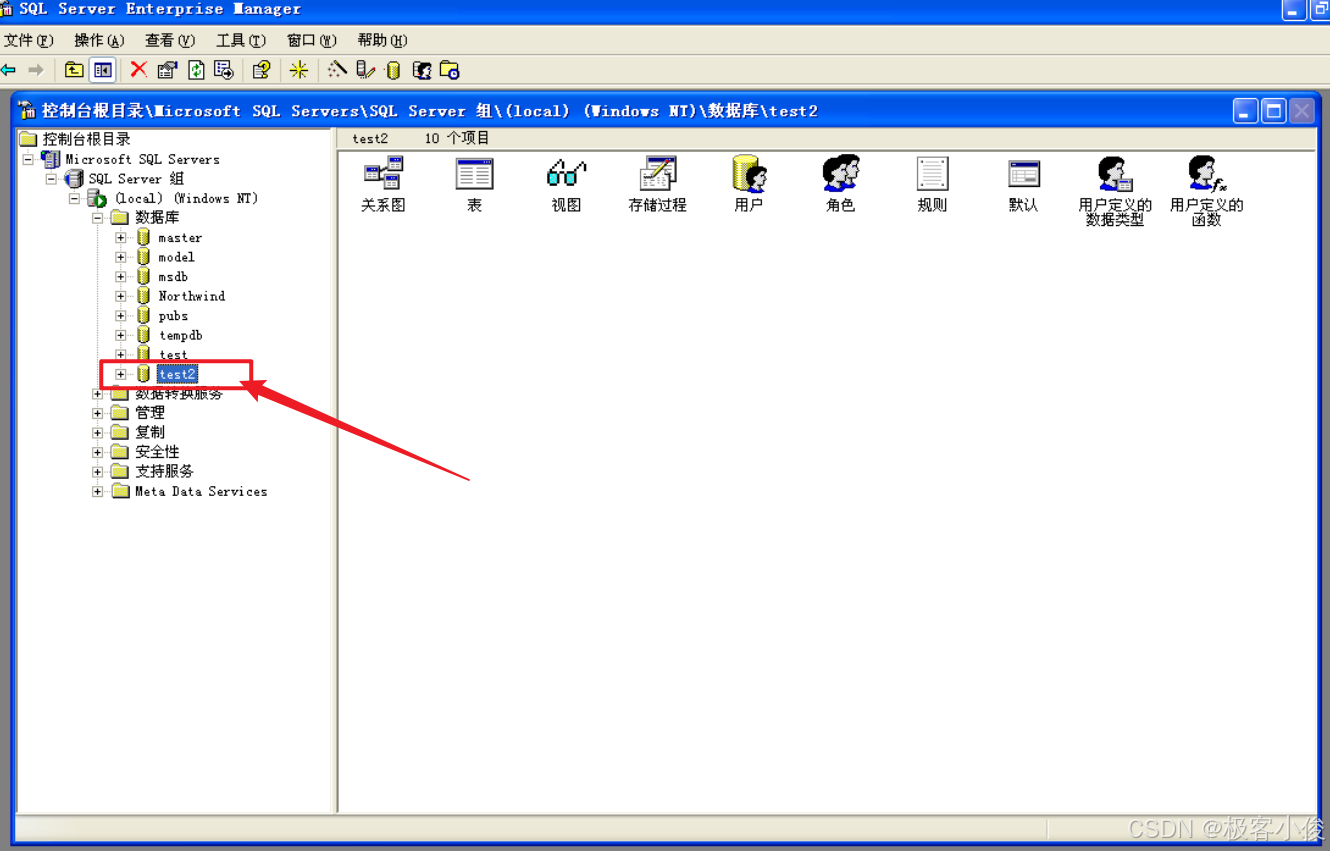Open the 帮助(H) menu

[x=382, y=40]
